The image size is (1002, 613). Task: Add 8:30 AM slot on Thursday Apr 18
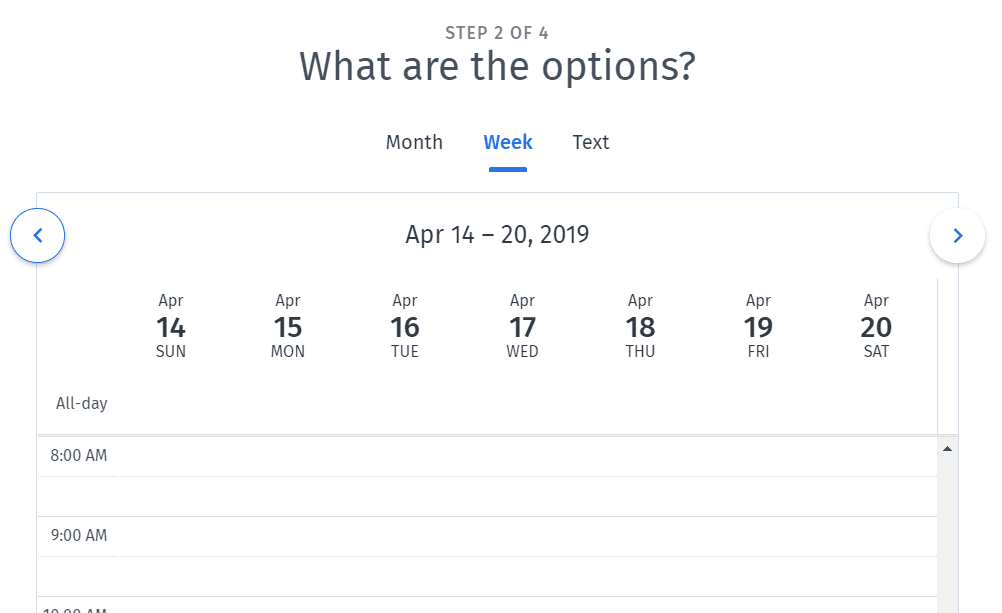[640, 497]
